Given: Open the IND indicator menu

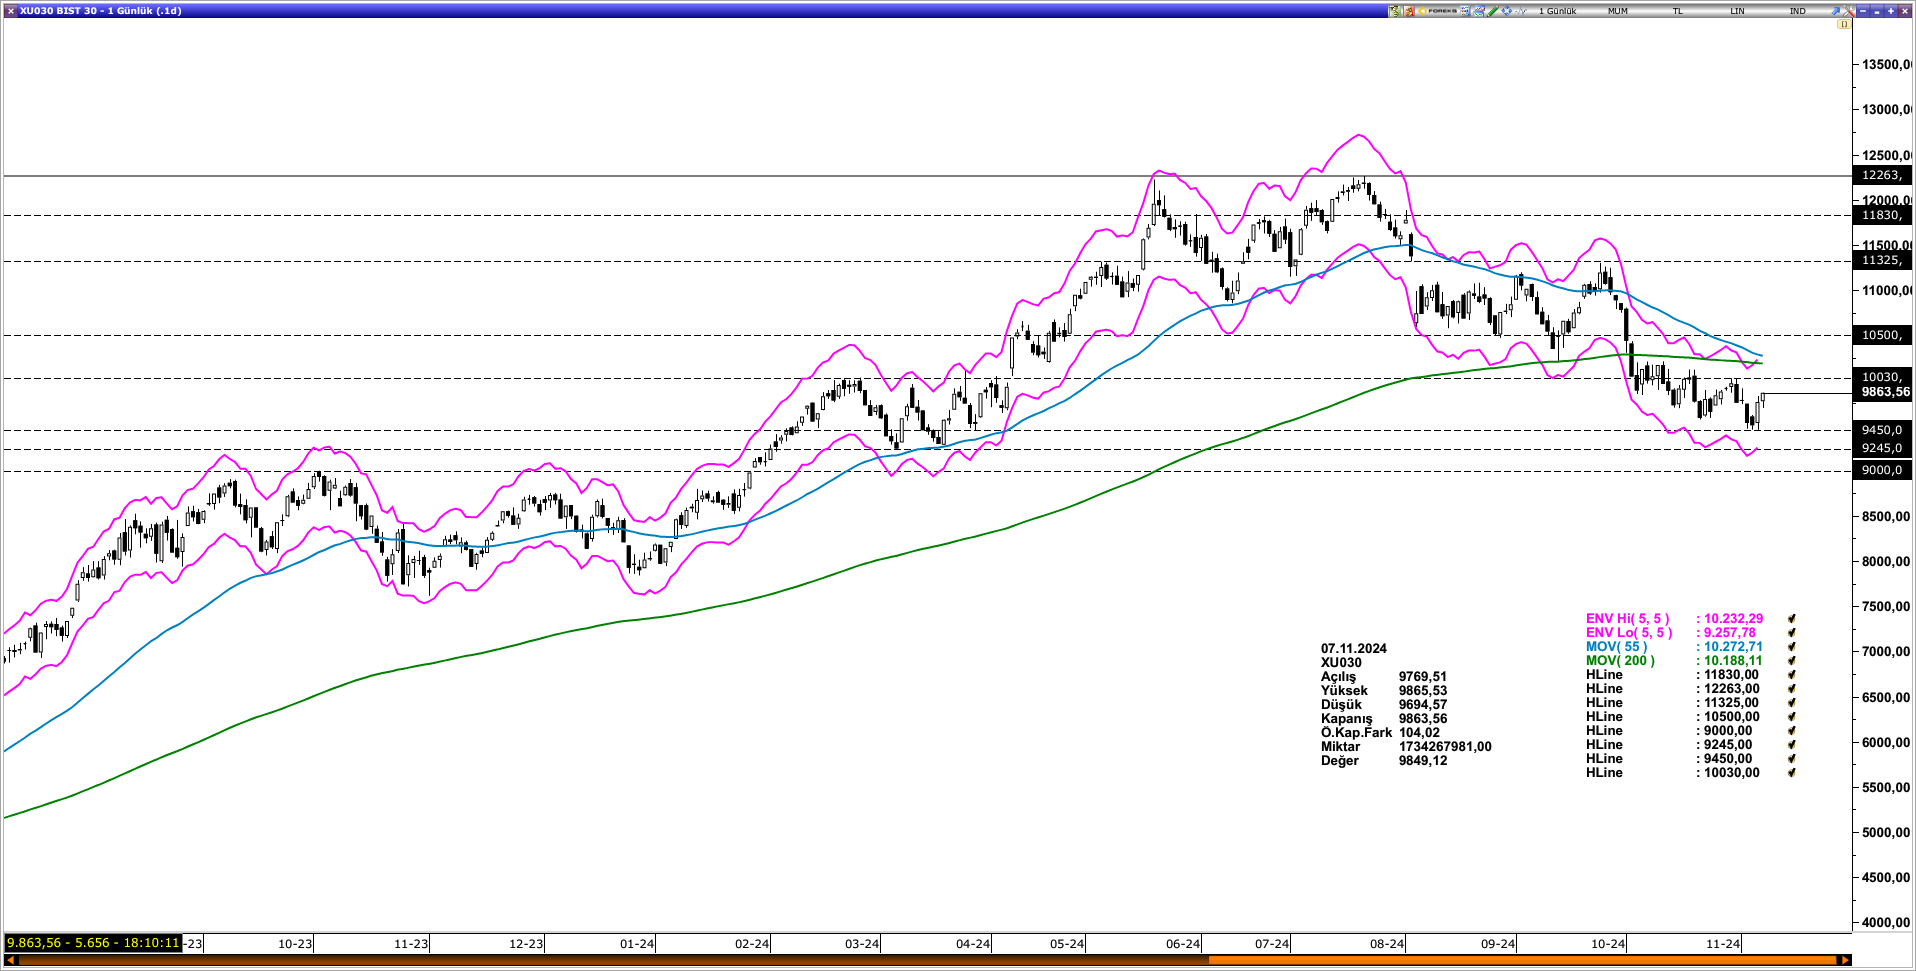Looking at the screenshot, I should click(x=1797, y=11).
